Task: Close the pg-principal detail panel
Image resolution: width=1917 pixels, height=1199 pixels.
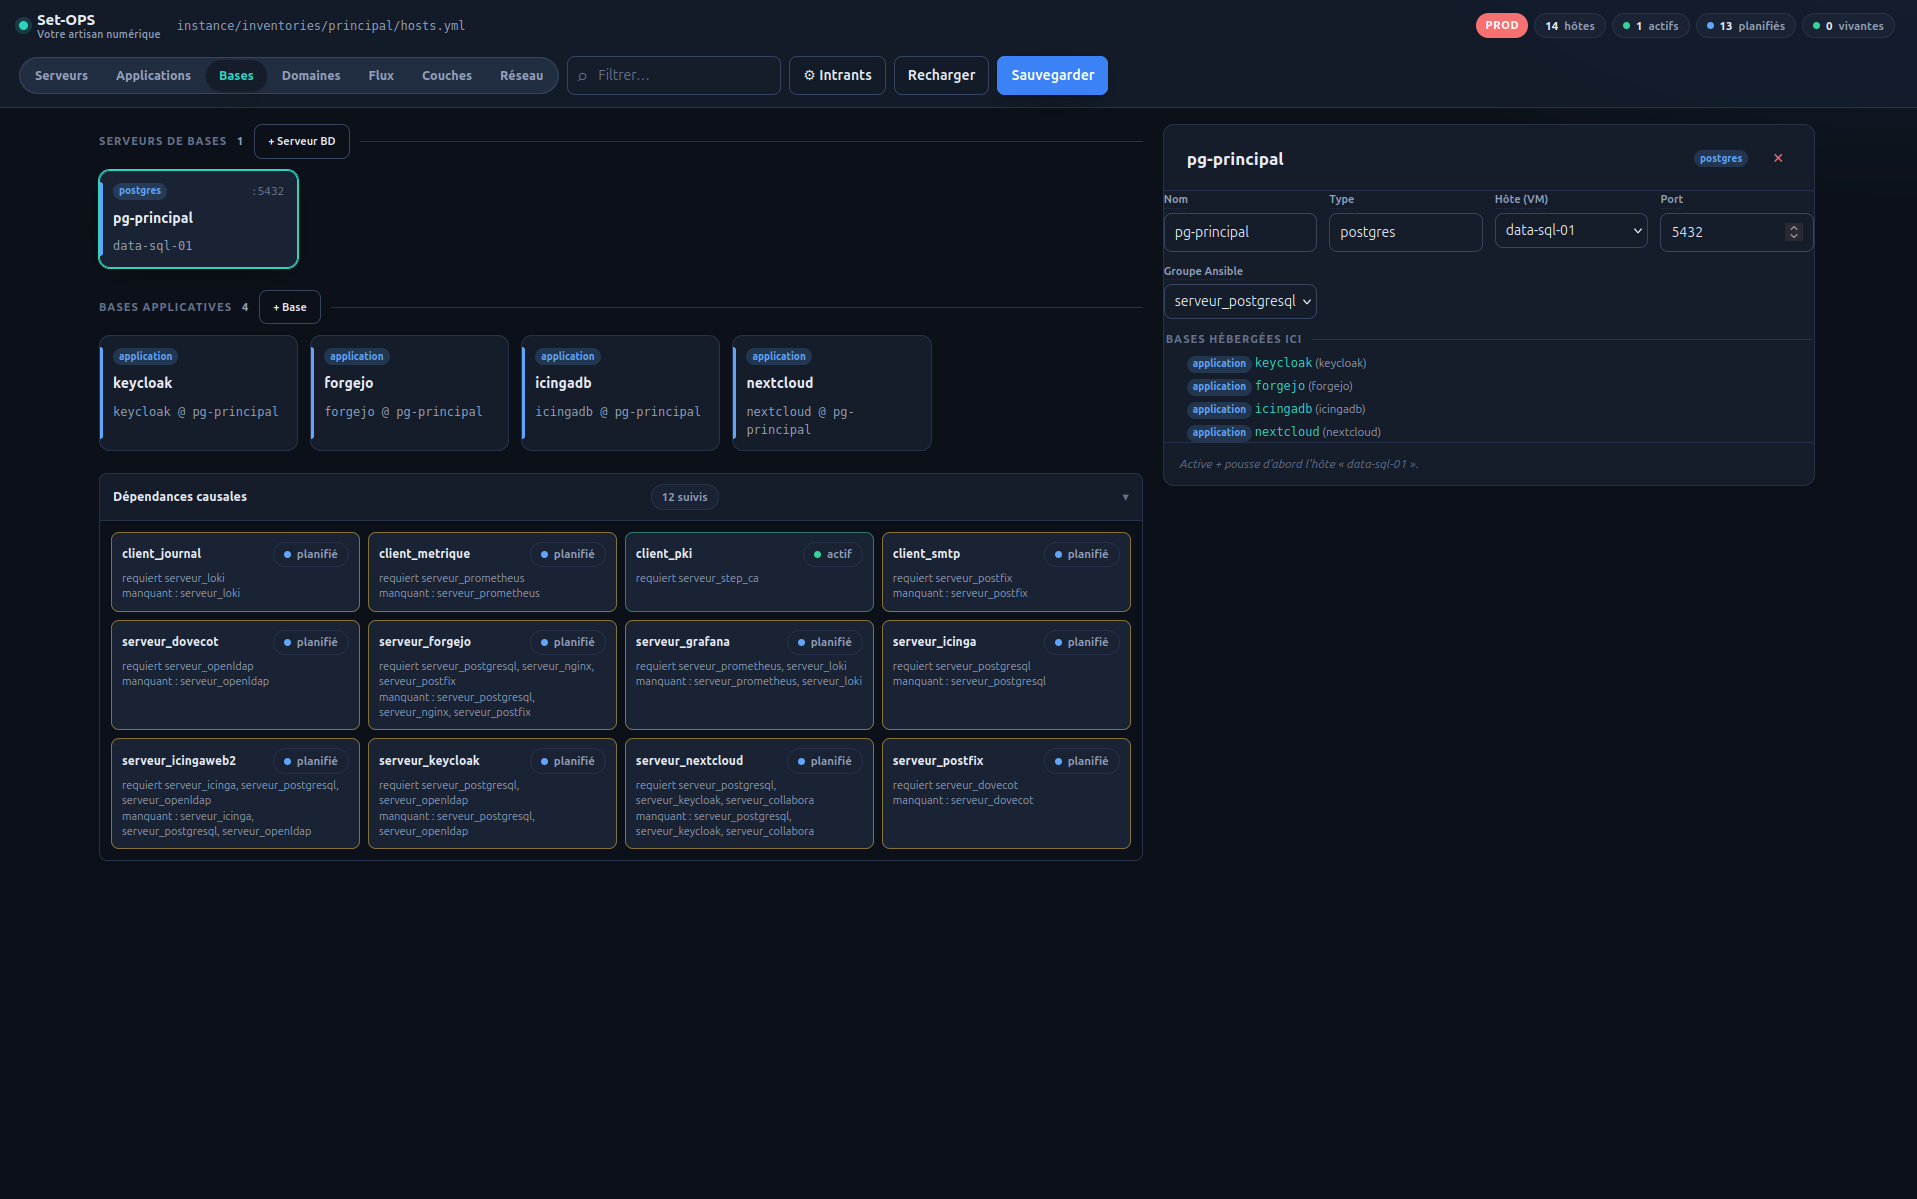Action: click(1778, 158)
